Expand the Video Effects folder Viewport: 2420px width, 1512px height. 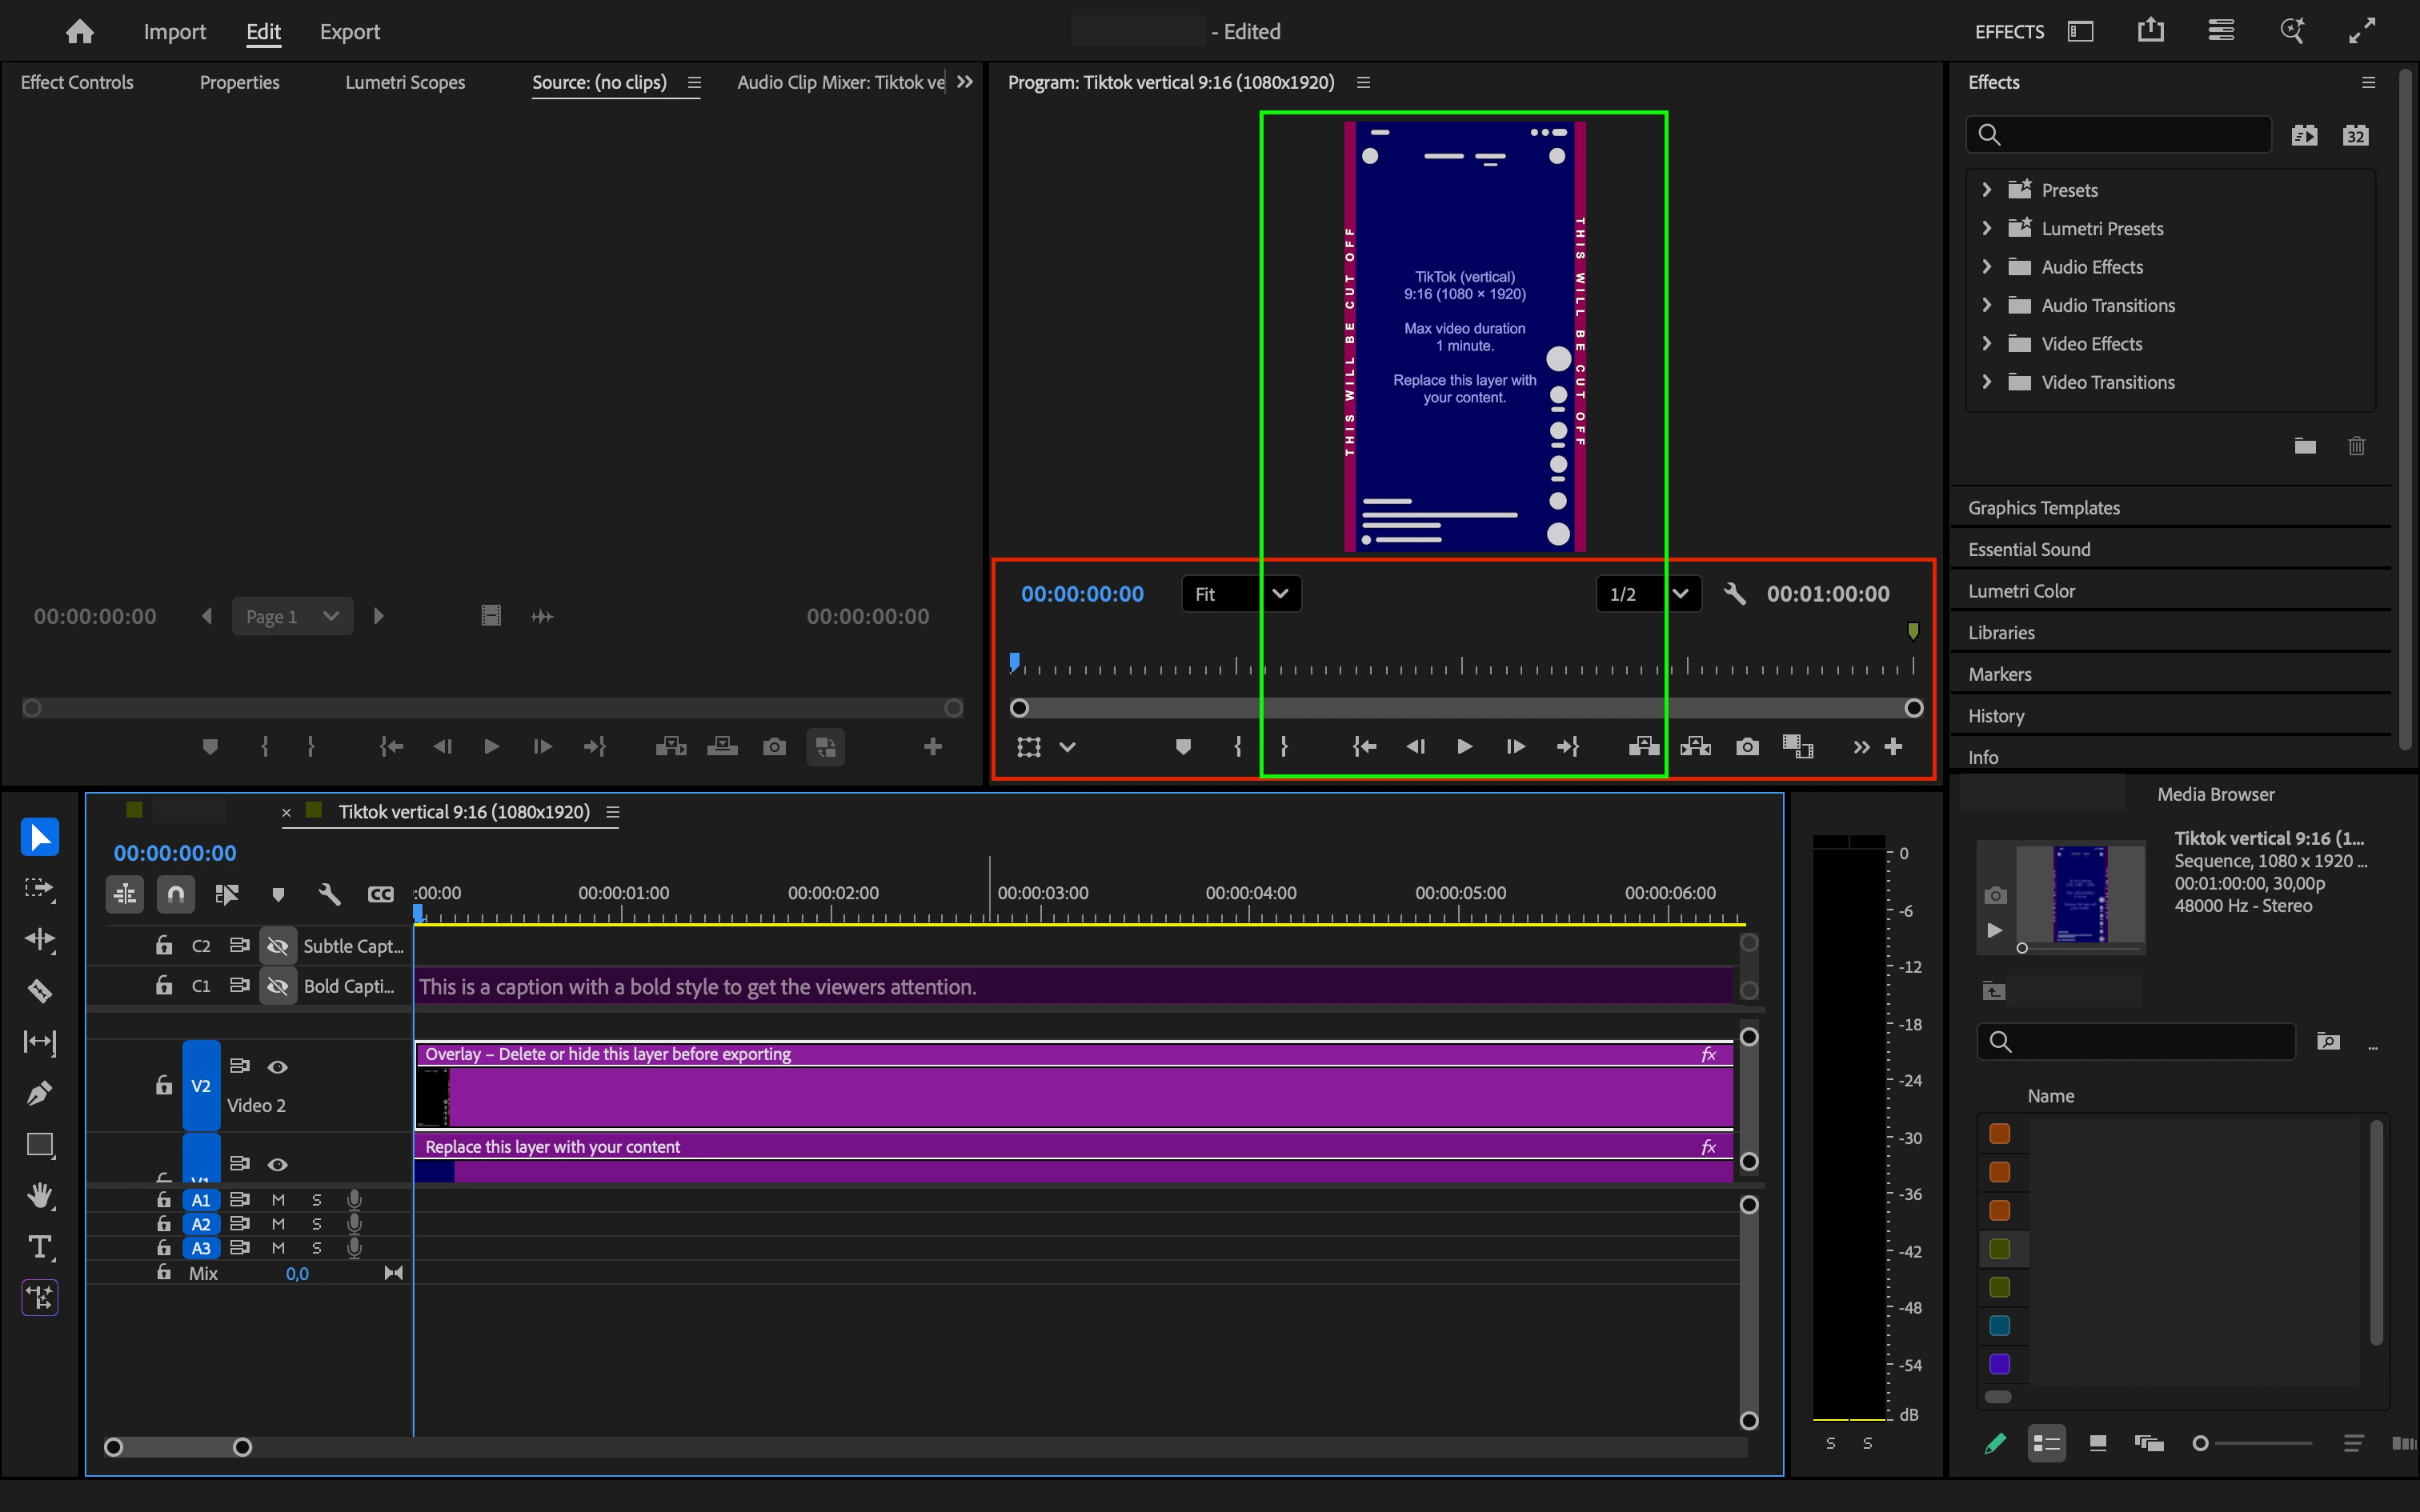[1987, 344]
